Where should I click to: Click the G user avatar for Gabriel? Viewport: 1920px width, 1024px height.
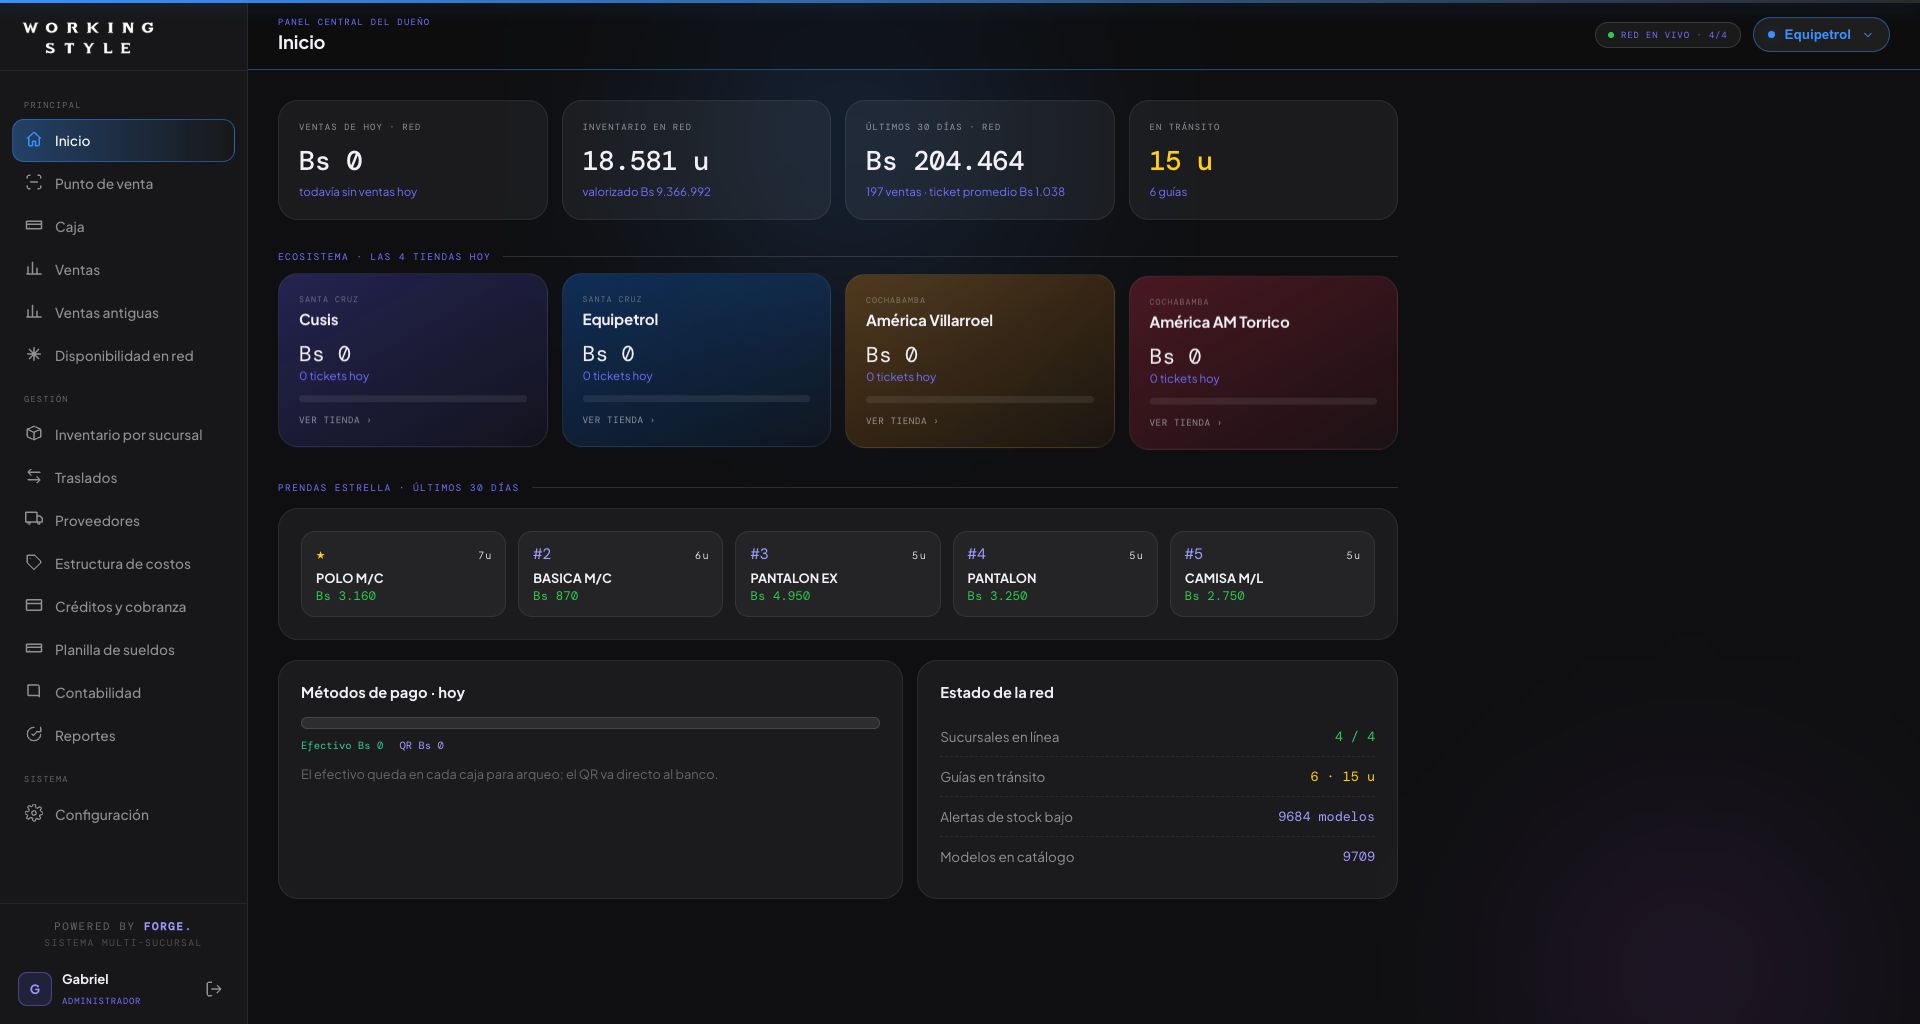(x=35, y=989)
